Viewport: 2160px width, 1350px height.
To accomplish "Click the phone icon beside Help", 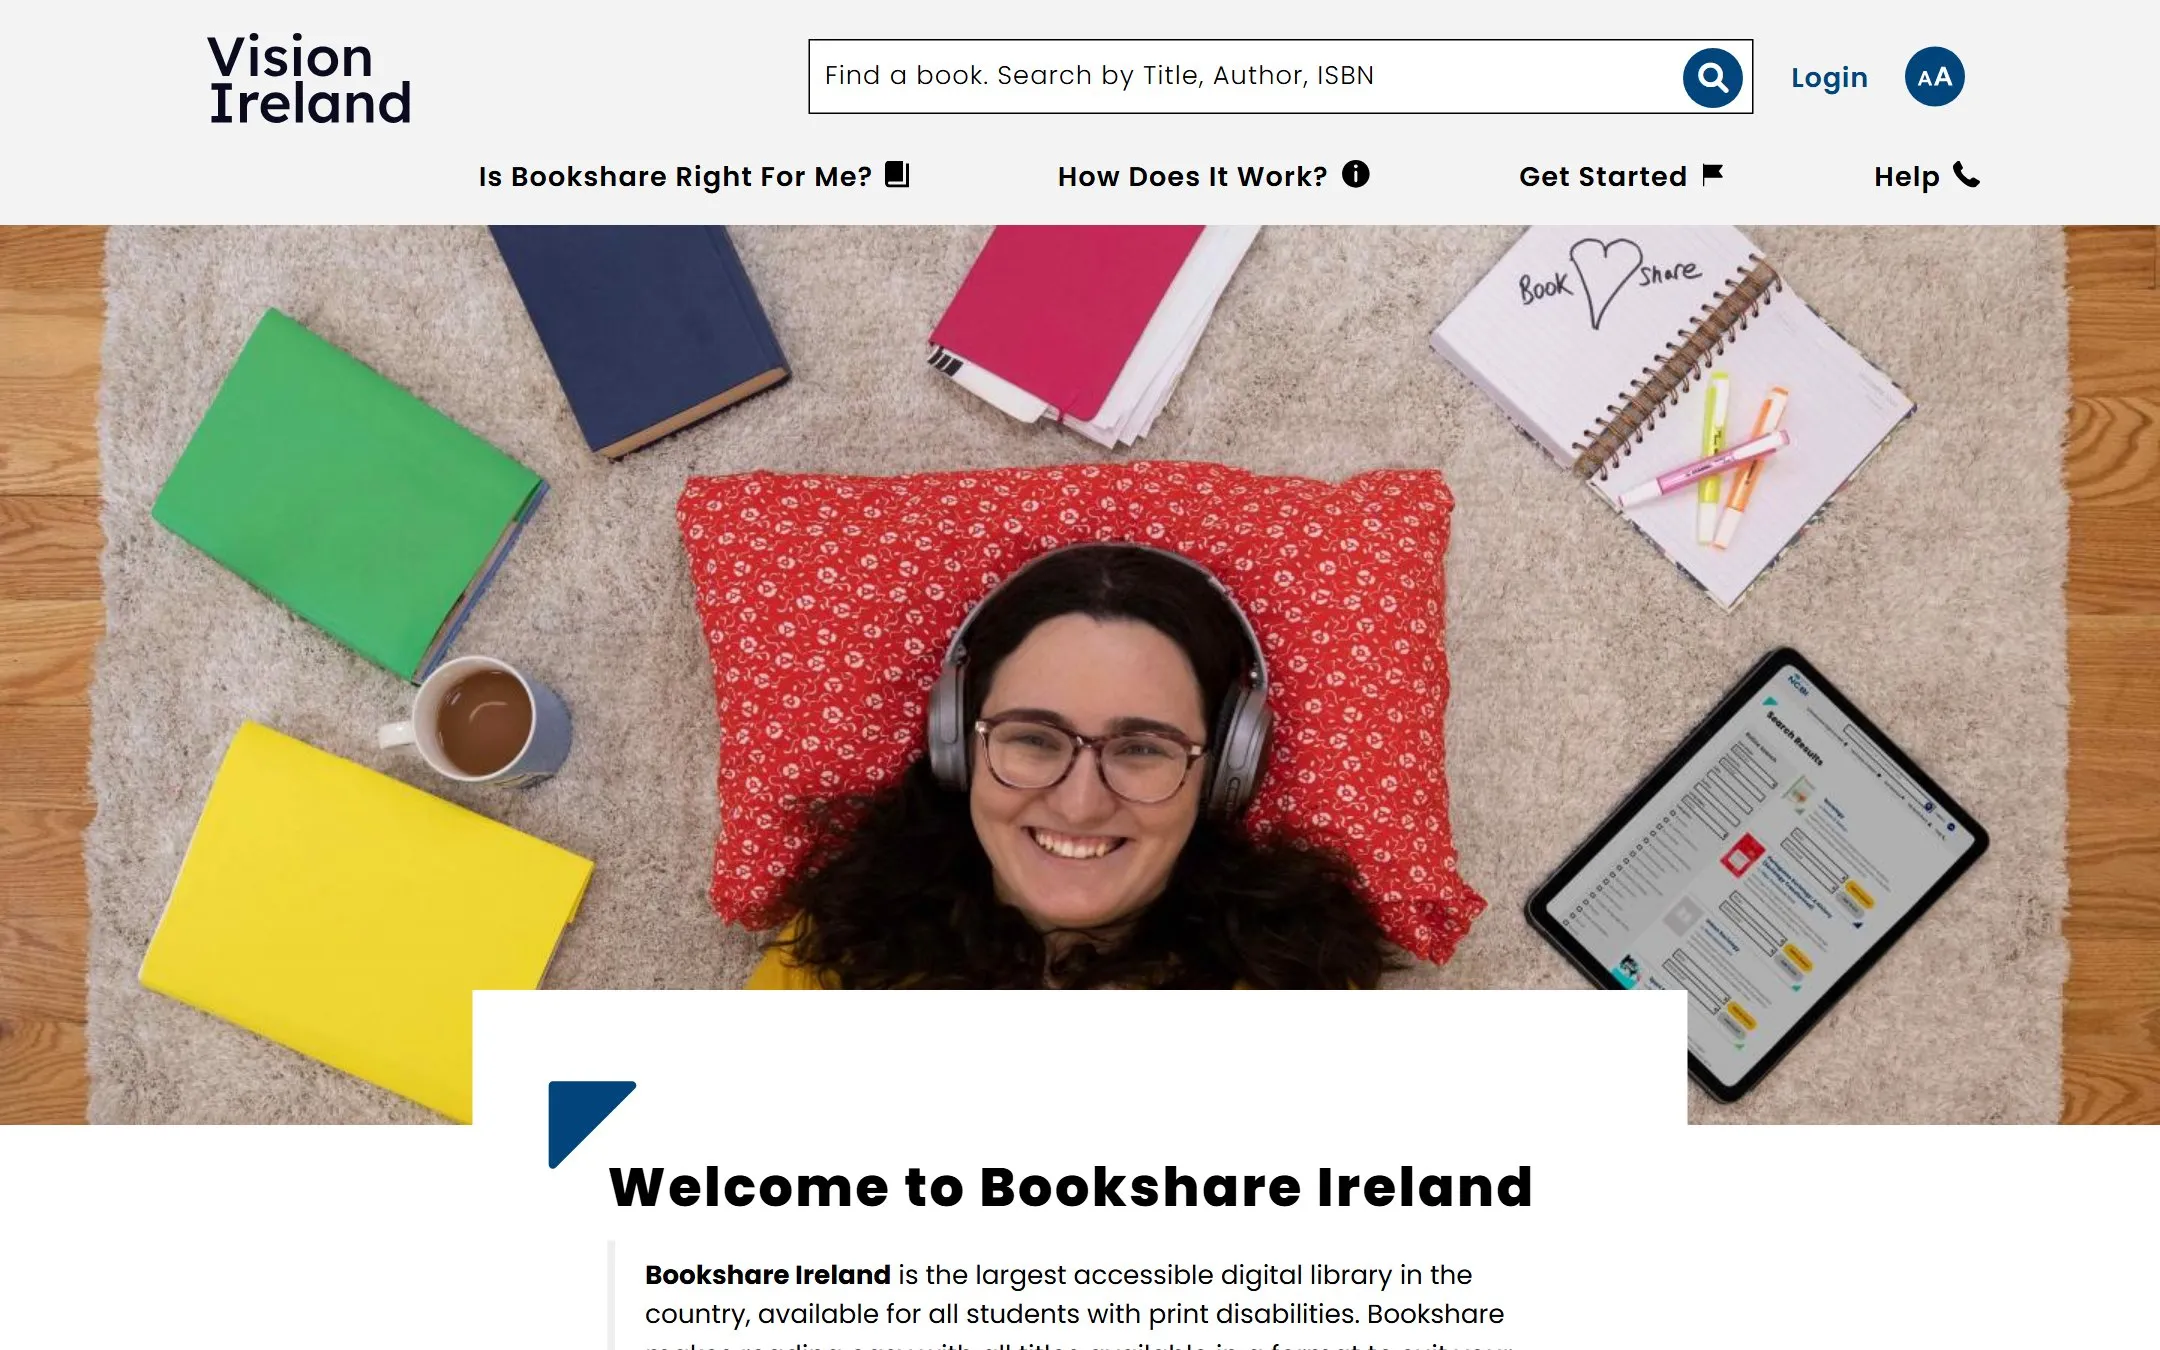I will click(1966, 175).
